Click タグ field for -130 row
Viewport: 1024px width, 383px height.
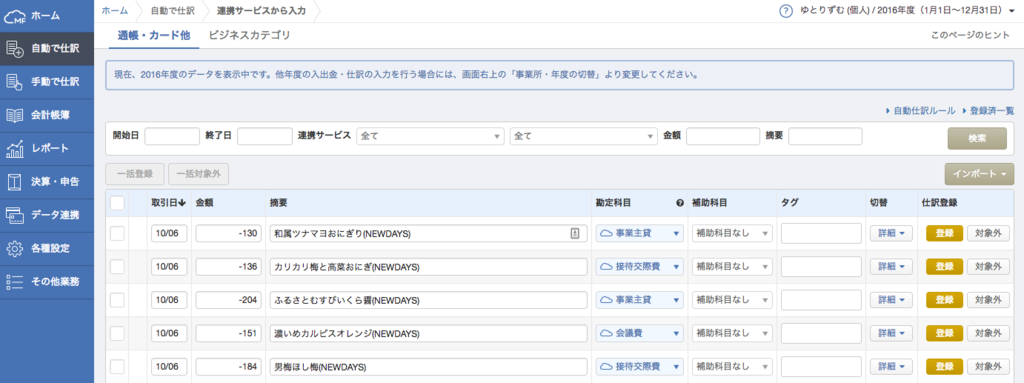point(821,233)
